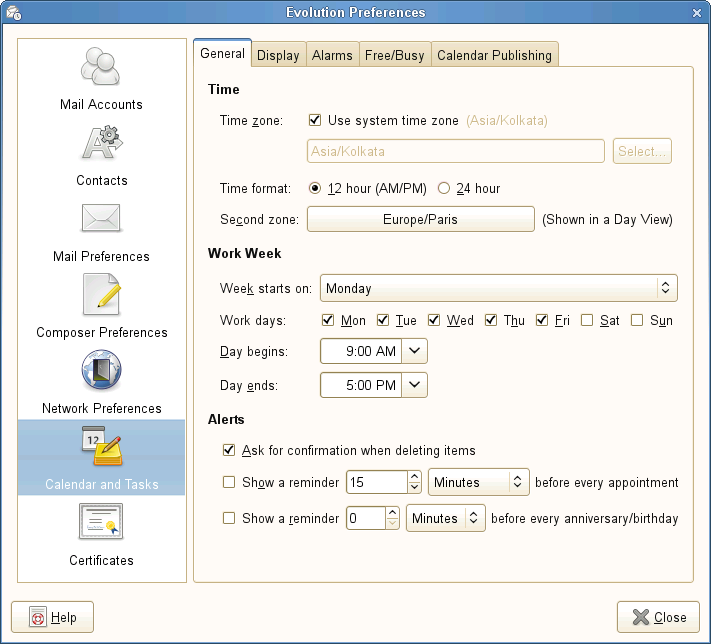The height and width of the screenshot is (644, 711).
Task: Uncheck Mon work day
Action: coord(328,320)
